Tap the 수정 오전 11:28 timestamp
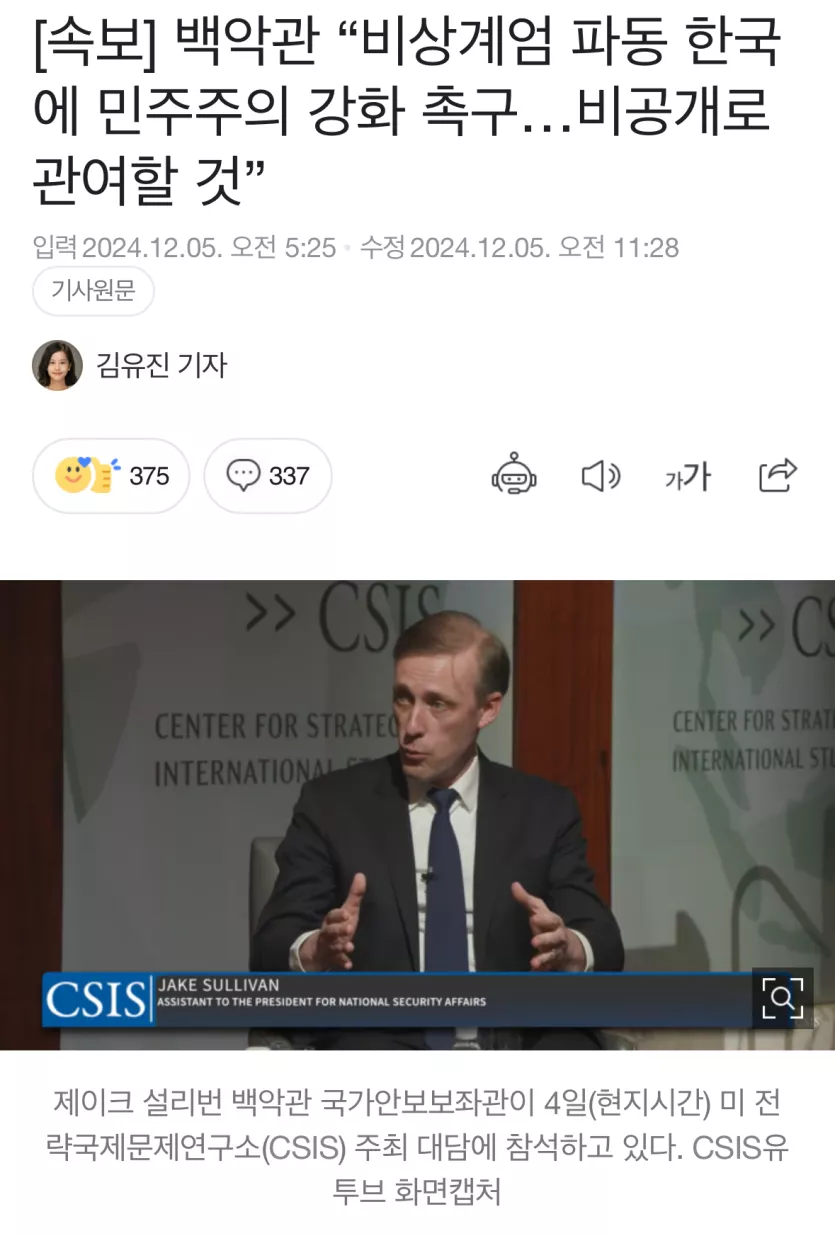 (519, 247)
